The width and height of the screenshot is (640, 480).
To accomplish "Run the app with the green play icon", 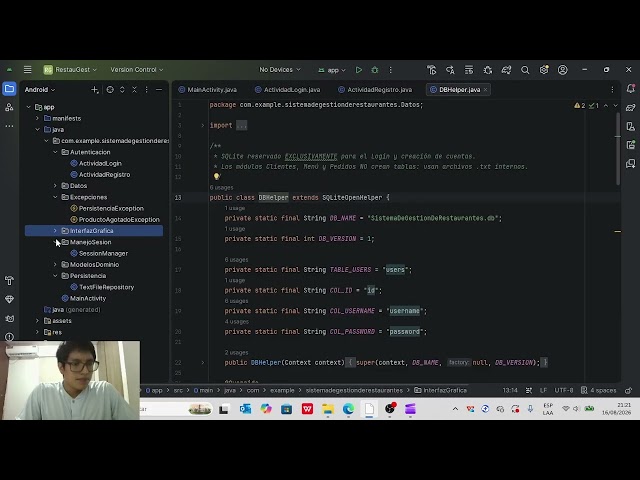I will 358,70.
